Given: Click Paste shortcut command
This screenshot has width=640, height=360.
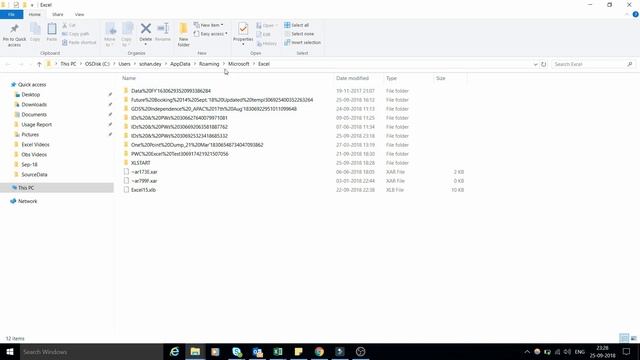Looking at the screenshot, I should (79, 42).
